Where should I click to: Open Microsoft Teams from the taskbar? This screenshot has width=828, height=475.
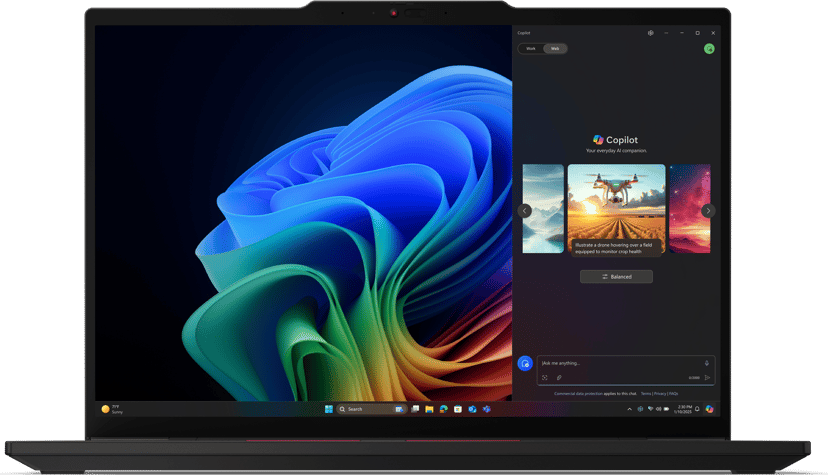[486, 409]
